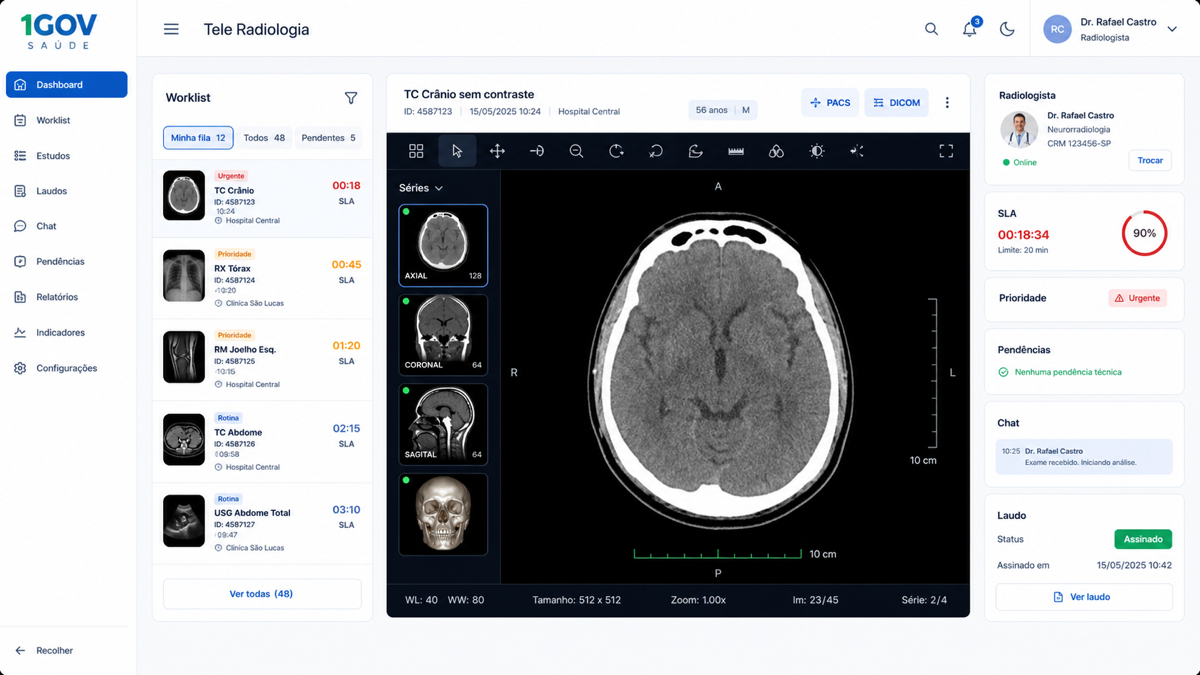Select the AXIAL series thumbnail
This screenshot has height=675, width=1200.
coord(443,245)
